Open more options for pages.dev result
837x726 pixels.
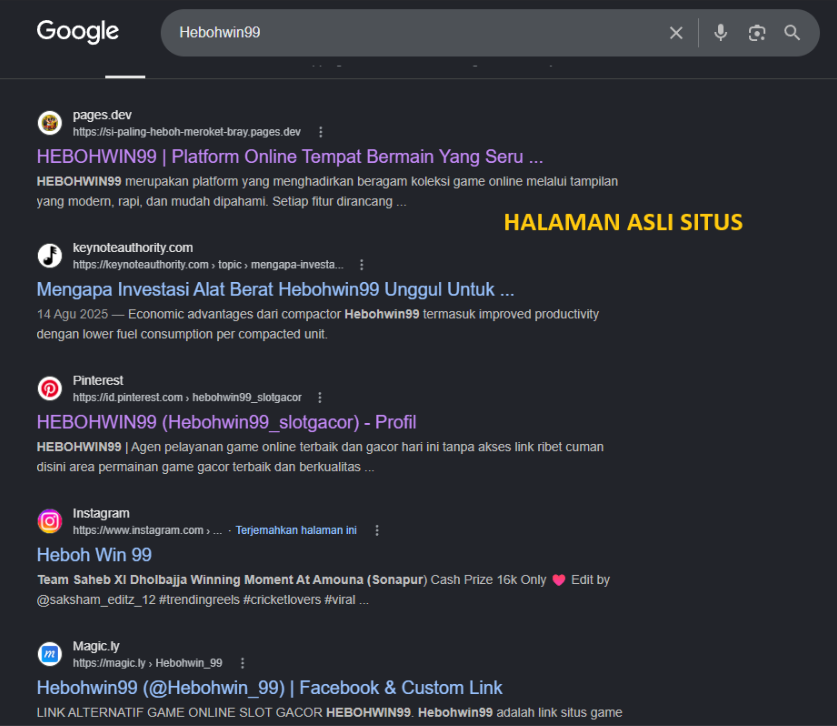click(320, 132)
